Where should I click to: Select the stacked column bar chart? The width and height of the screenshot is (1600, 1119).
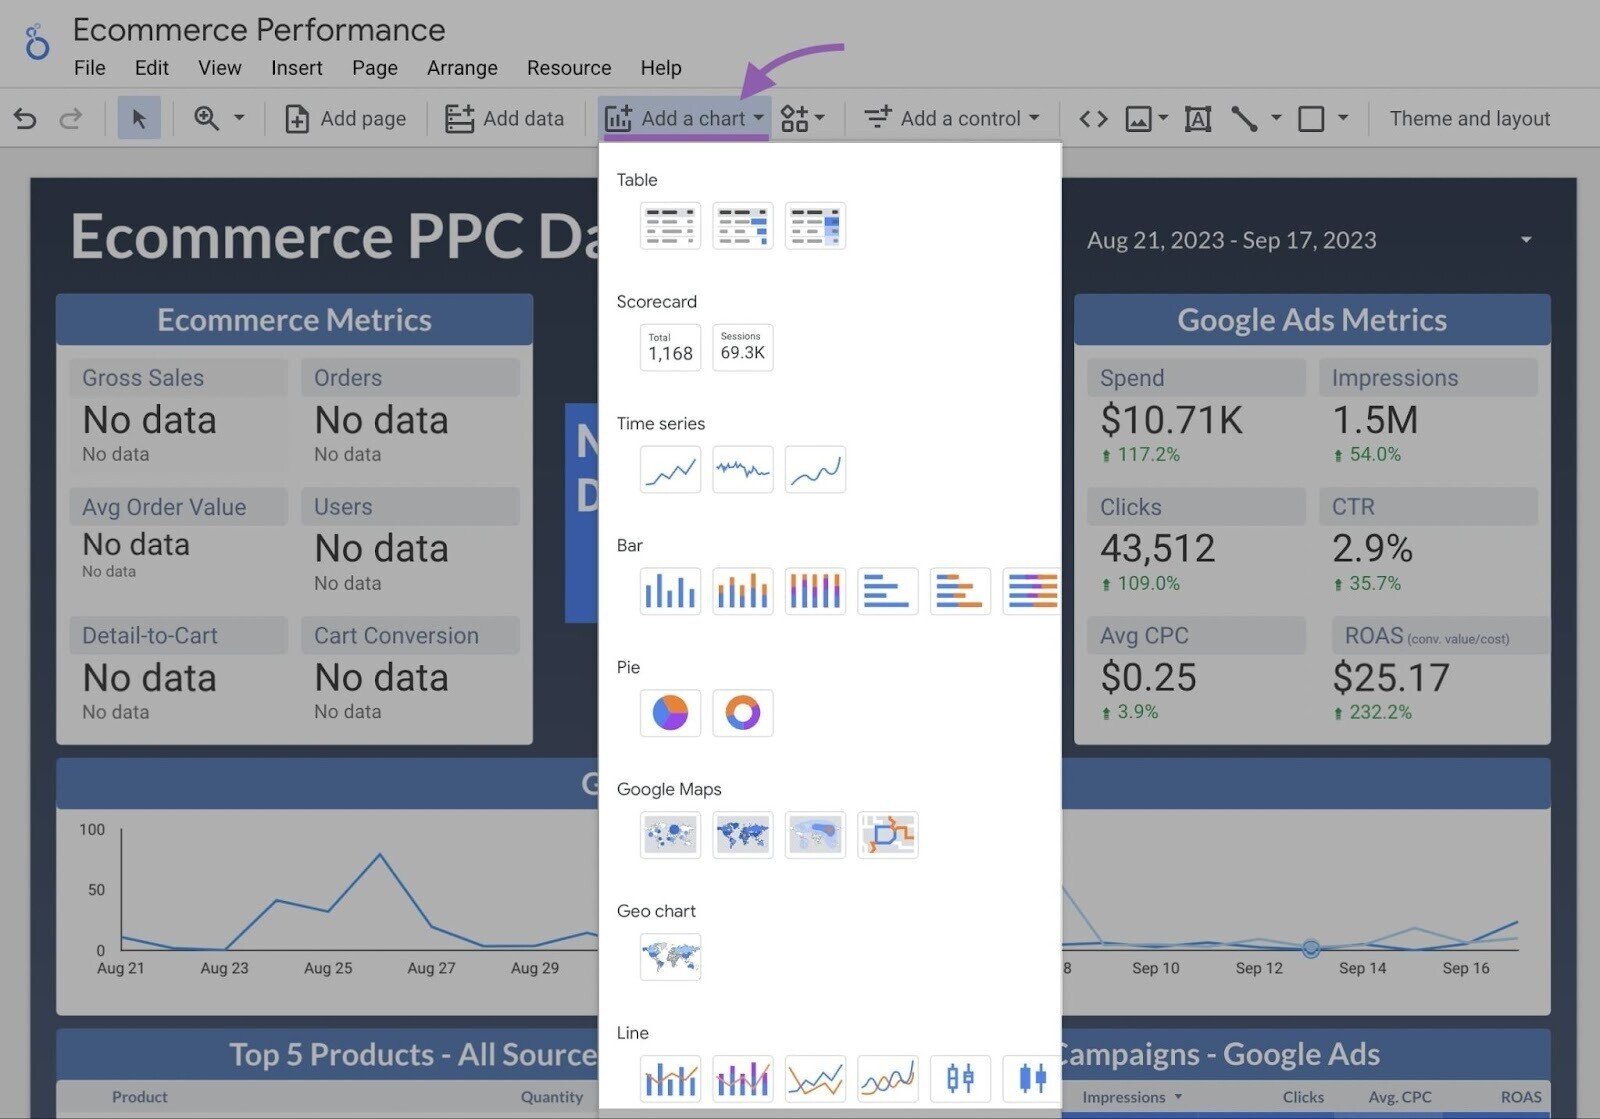[x=815, y=591]
